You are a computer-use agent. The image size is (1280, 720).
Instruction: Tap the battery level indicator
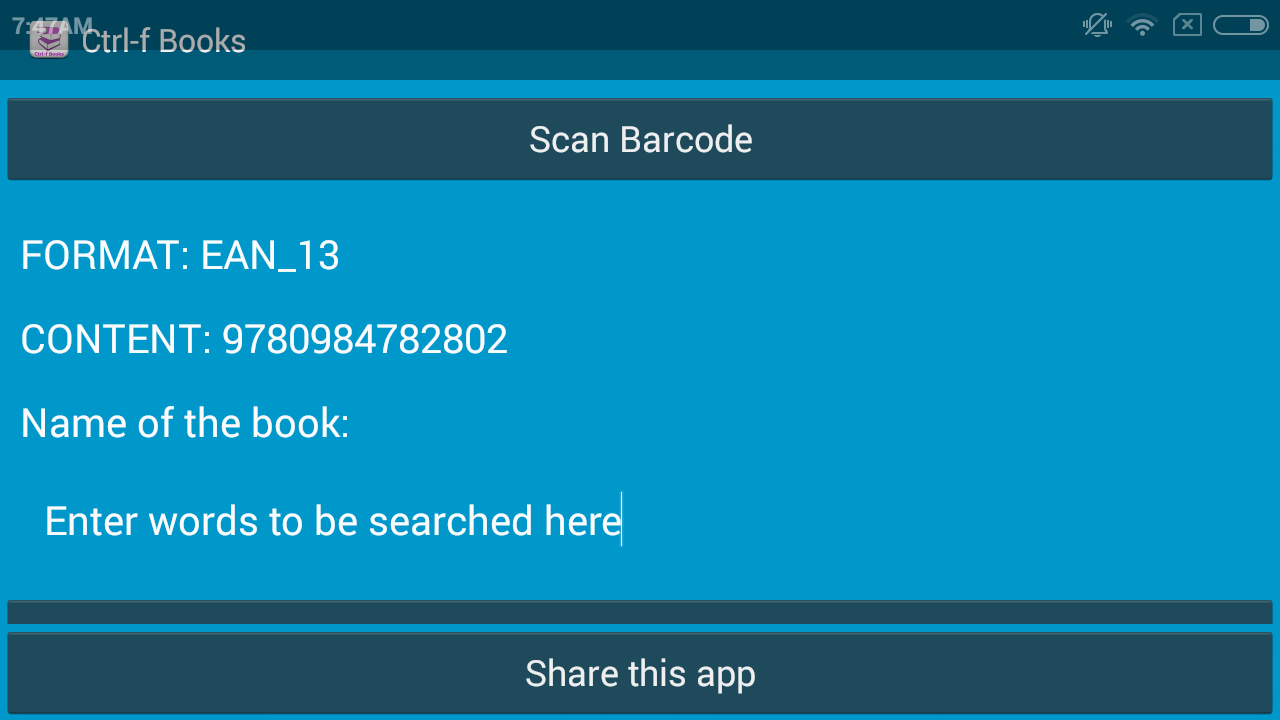[x=1241, y=25]
